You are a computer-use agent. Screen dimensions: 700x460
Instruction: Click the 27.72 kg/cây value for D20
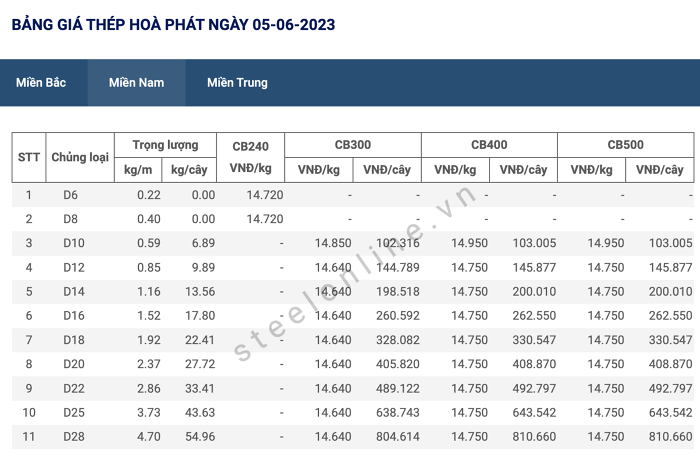(x=200, y=364)
